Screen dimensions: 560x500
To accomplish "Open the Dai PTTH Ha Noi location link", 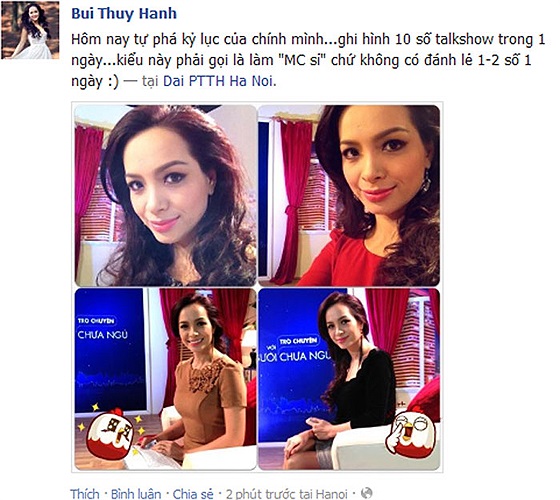I will 218,81.
